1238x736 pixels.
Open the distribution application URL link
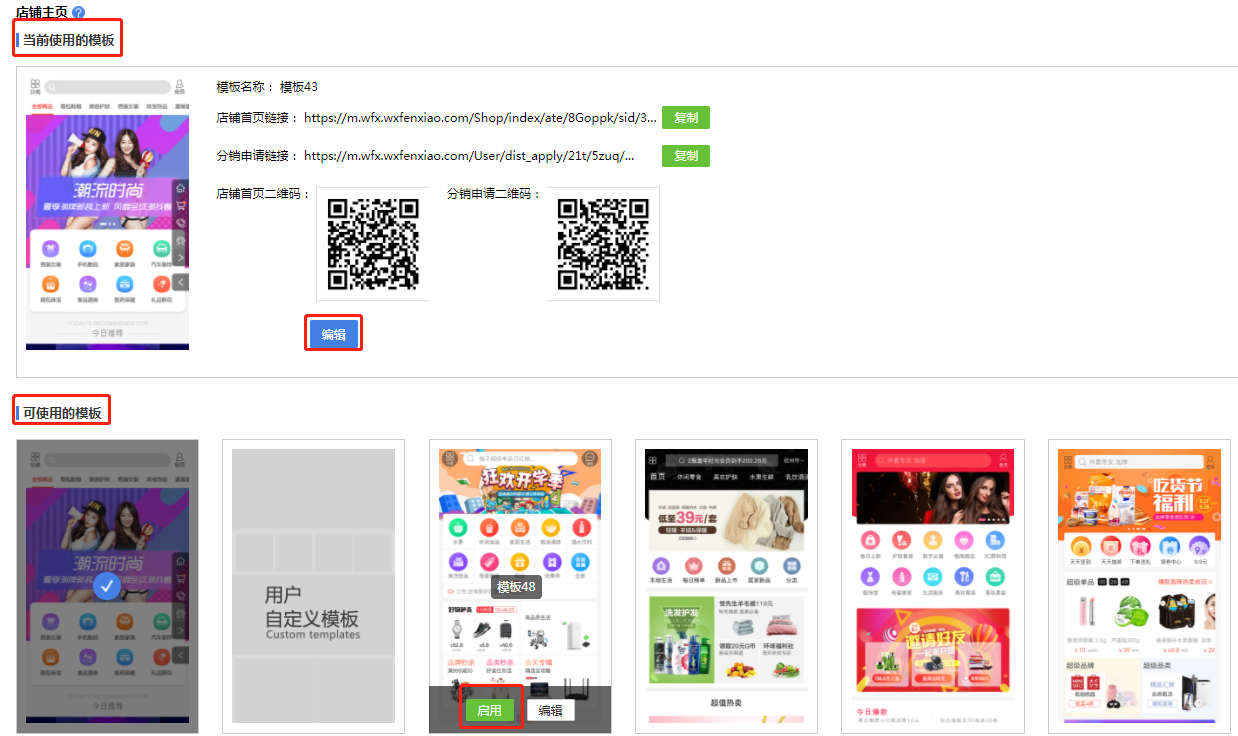coord(469,156)
